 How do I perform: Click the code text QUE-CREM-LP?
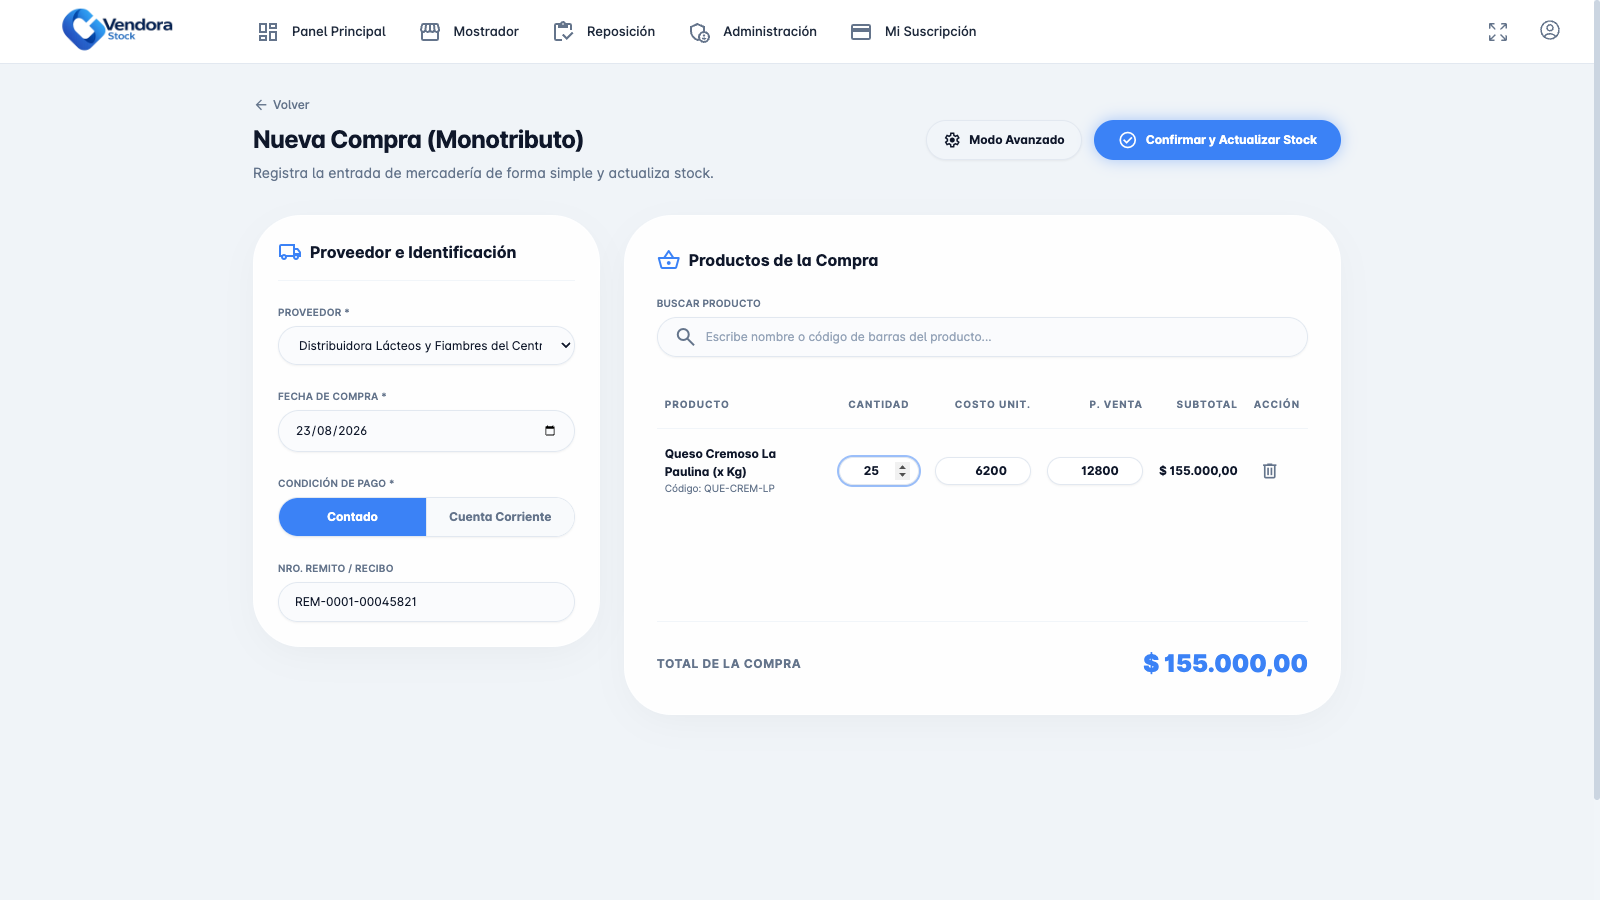pyautogui.click(x=739, y=489)
